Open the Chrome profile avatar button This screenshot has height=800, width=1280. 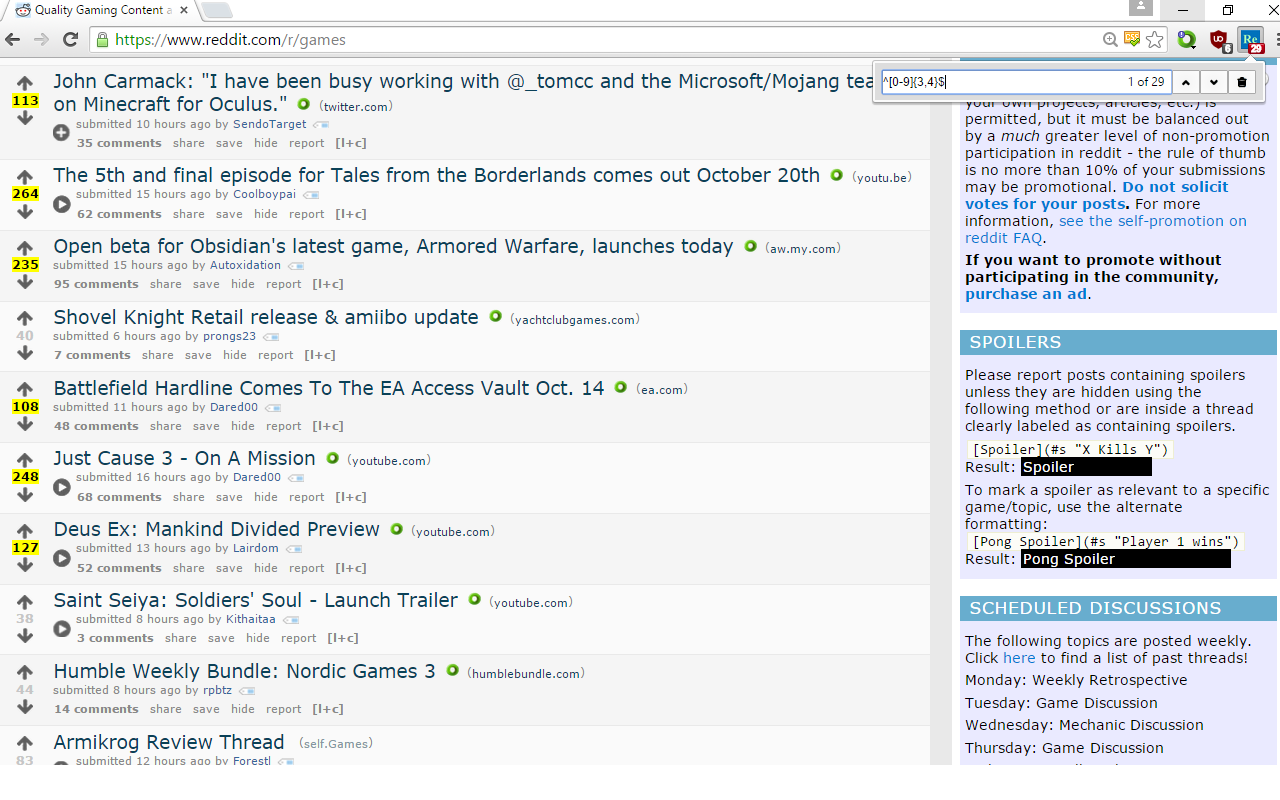[1140, 8]
